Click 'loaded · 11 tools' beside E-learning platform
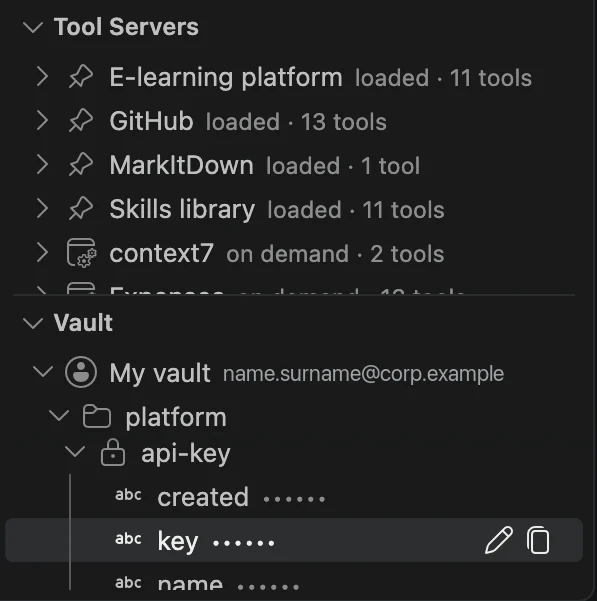Screen dimensions: 597x601 click(x=443, y=78)
